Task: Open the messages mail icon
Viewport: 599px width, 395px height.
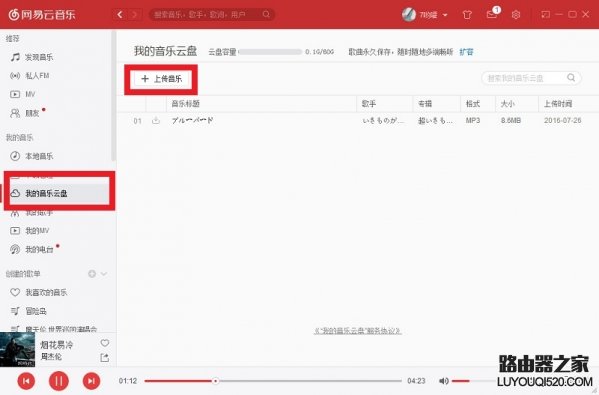Action: [491, 15]
